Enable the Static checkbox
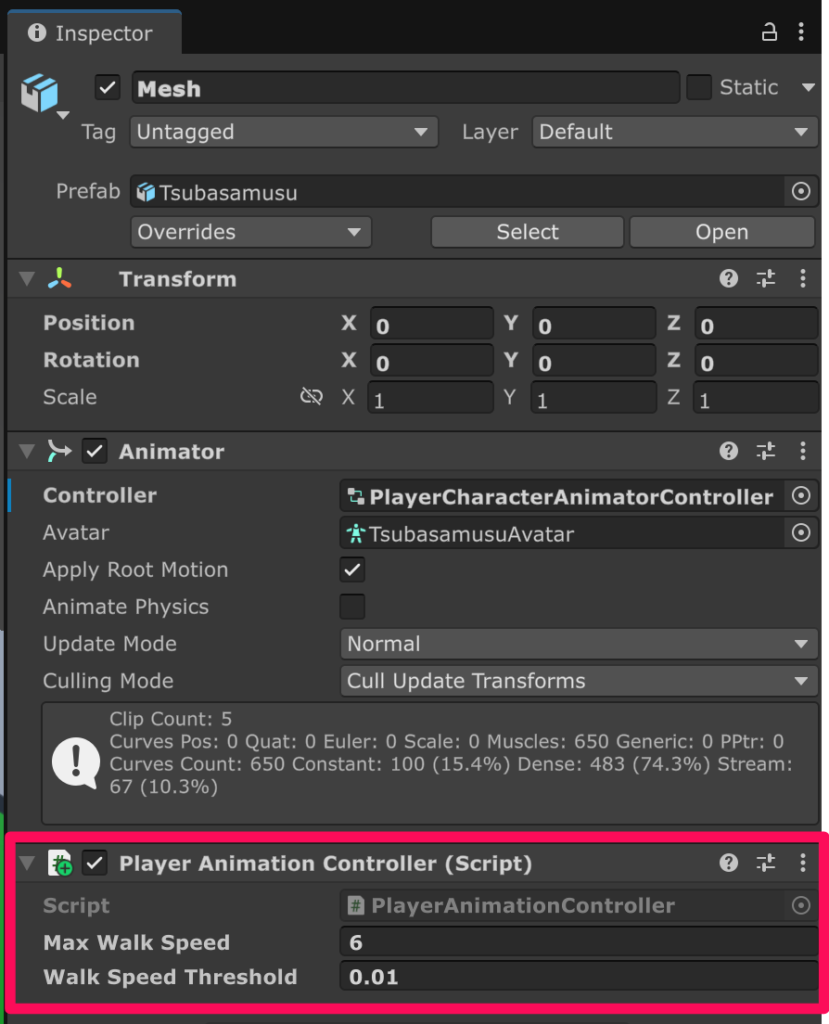This screenshot has width=829, height=1024. (698, 88)
